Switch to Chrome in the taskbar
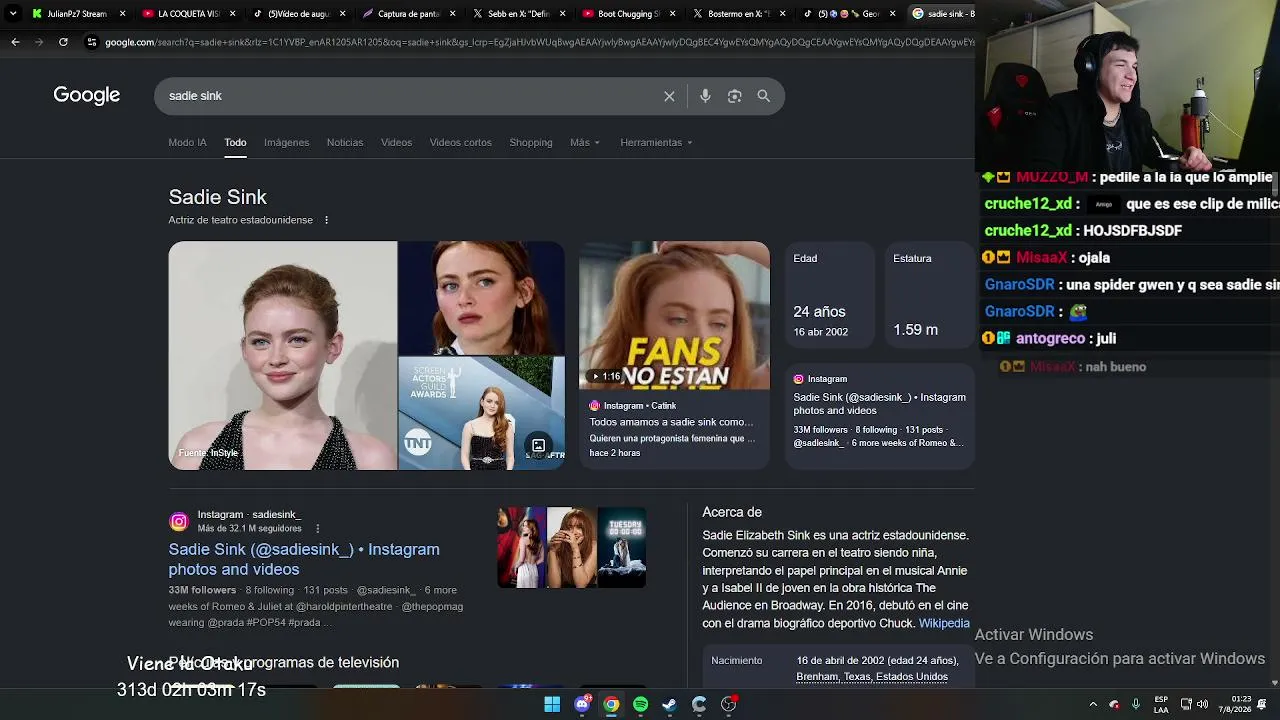 tap(611, 704)
